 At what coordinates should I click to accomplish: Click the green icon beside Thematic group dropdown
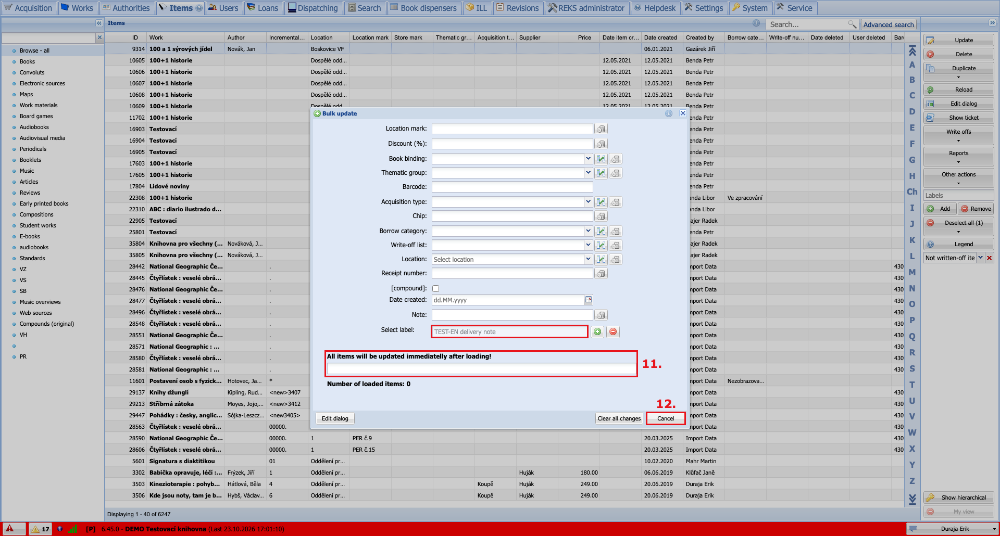coord(601,173)
